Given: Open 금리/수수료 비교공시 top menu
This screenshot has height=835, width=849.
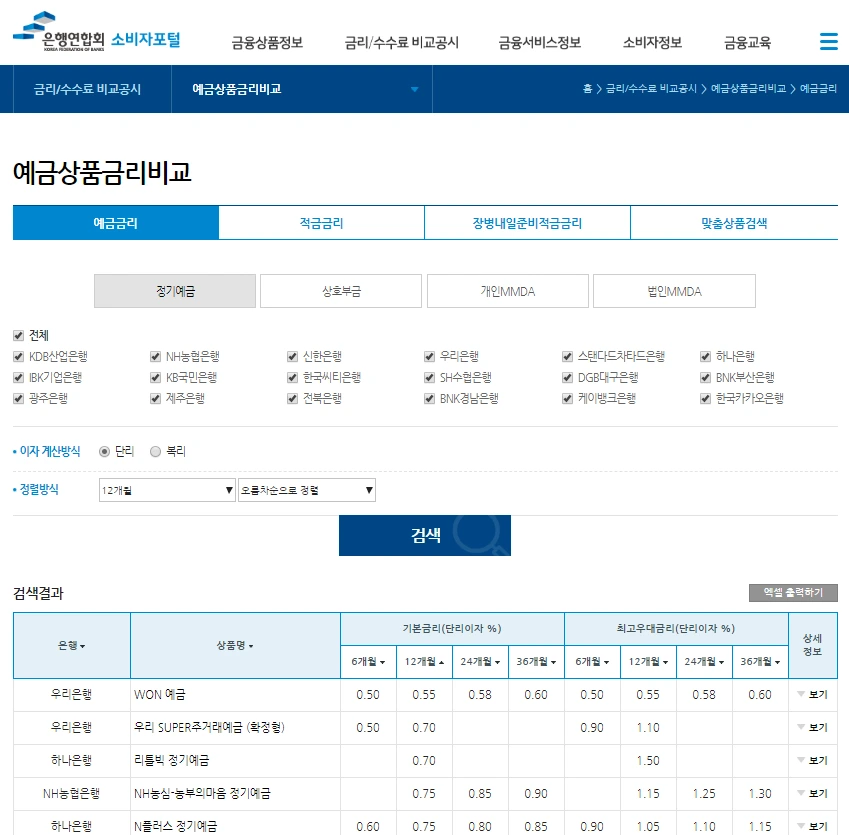Looking at the screenshot, I should 401,43.
